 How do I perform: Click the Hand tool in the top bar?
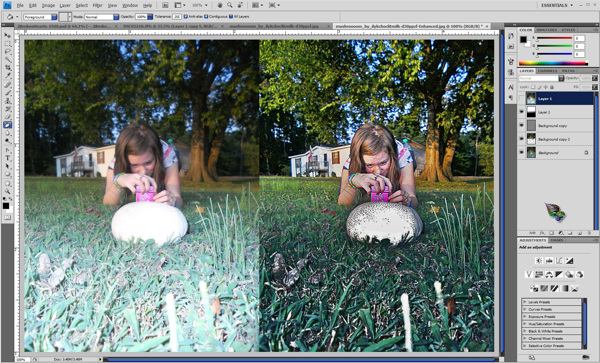click(x=220, y=5)
